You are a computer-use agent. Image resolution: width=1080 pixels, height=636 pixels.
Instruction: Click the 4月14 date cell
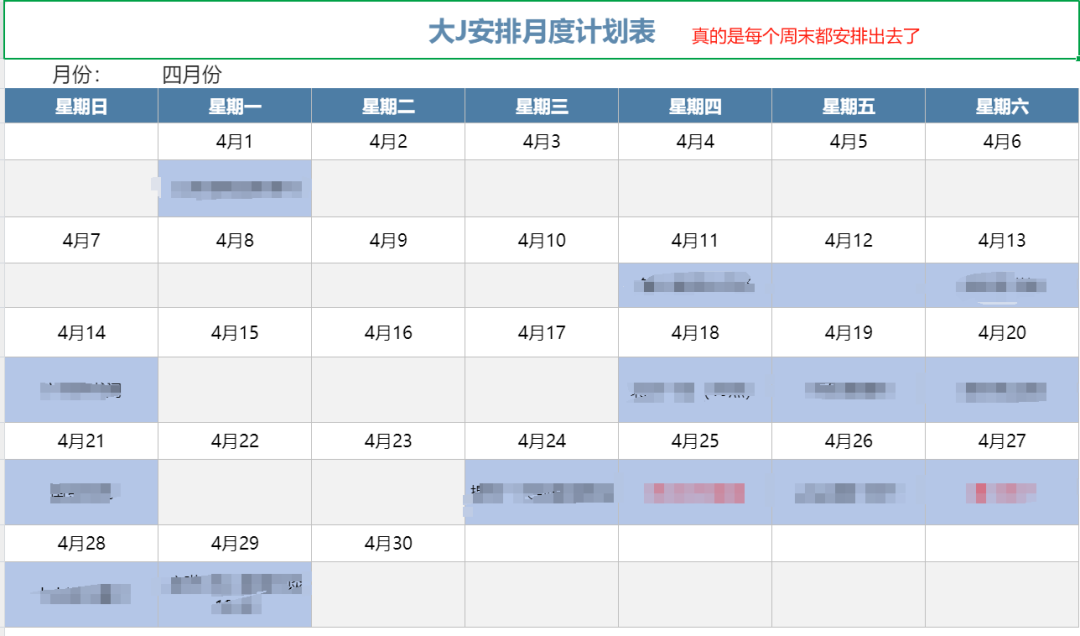[x=81, y=333]
